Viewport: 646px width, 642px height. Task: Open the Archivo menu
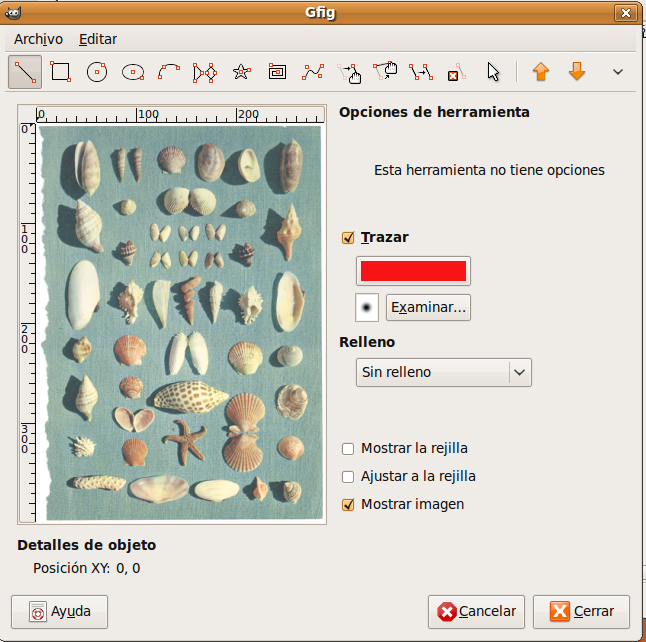[38, 39]
